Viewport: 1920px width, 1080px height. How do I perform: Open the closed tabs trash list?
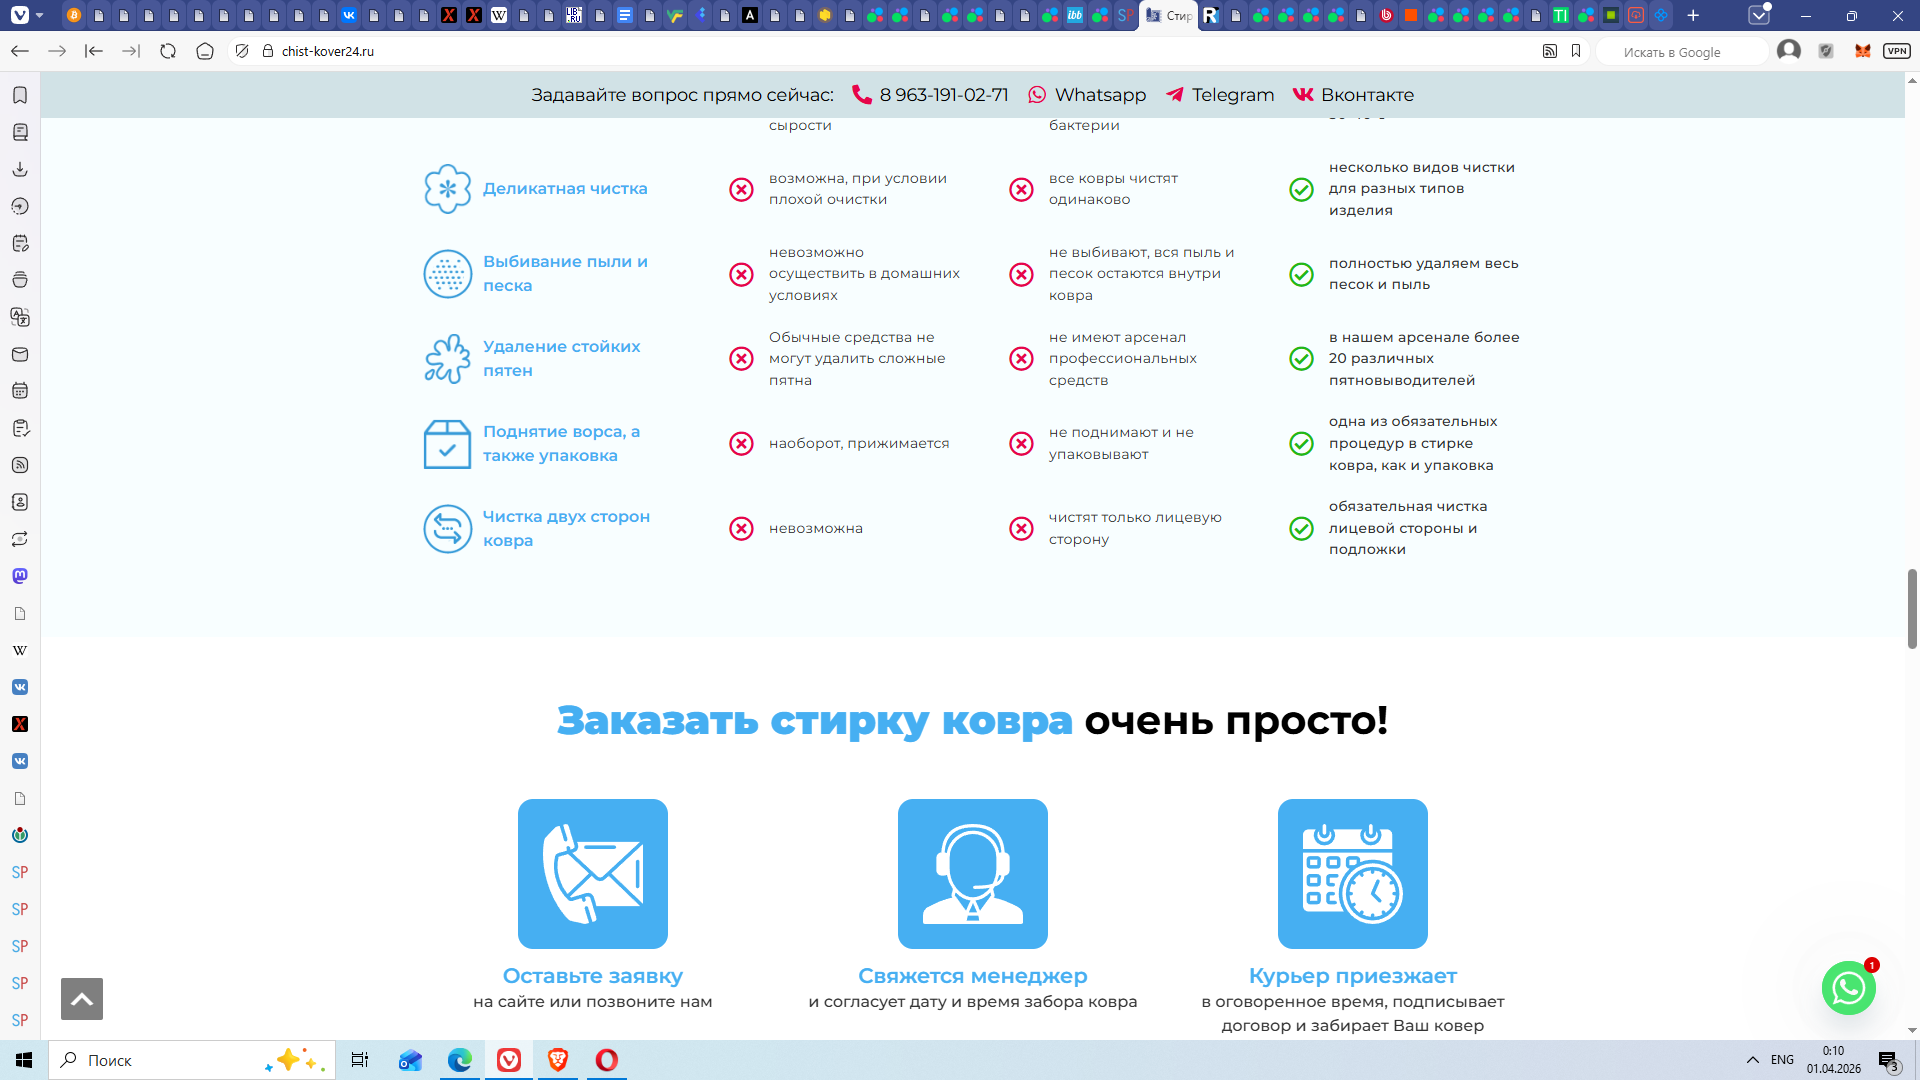[1759, 15]
